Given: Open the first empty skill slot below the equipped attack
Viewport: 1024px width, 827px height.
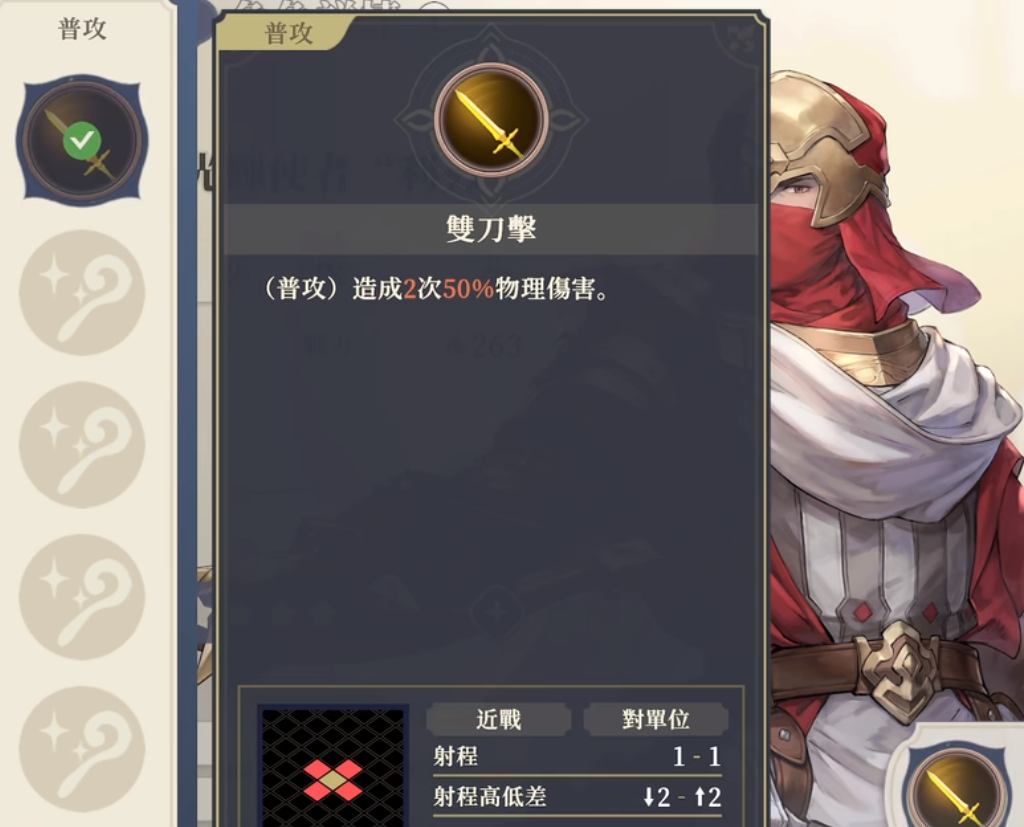Looking at the screenshot, I should [82, 293].
